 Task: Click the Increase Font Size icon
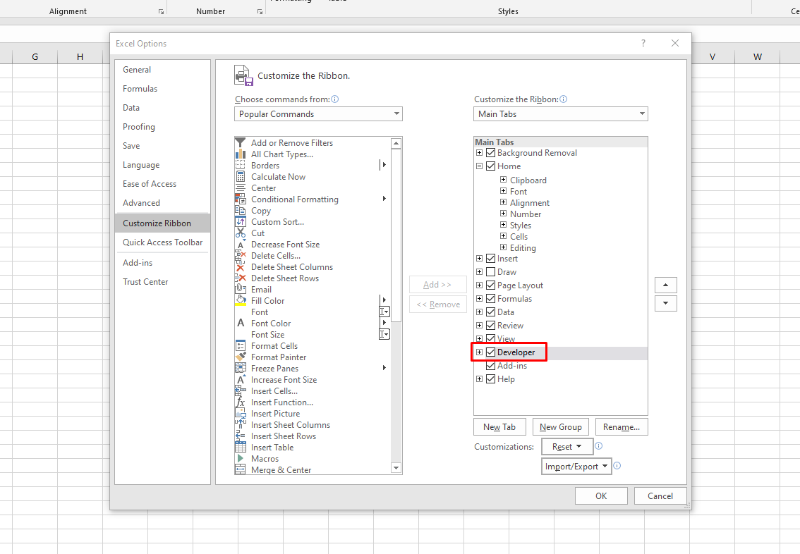[240, 380]
